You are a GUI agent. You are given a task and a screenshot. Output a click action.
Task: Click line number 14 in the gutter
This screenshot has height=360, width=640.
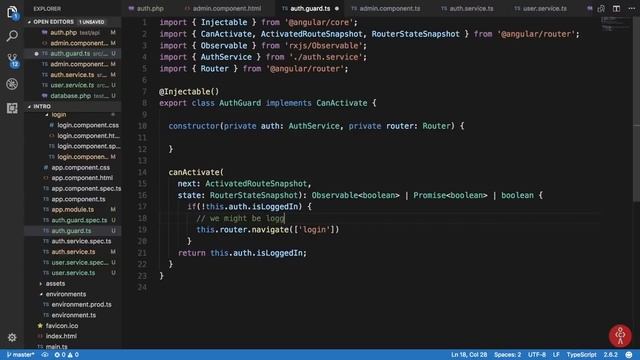click(142, 172)
